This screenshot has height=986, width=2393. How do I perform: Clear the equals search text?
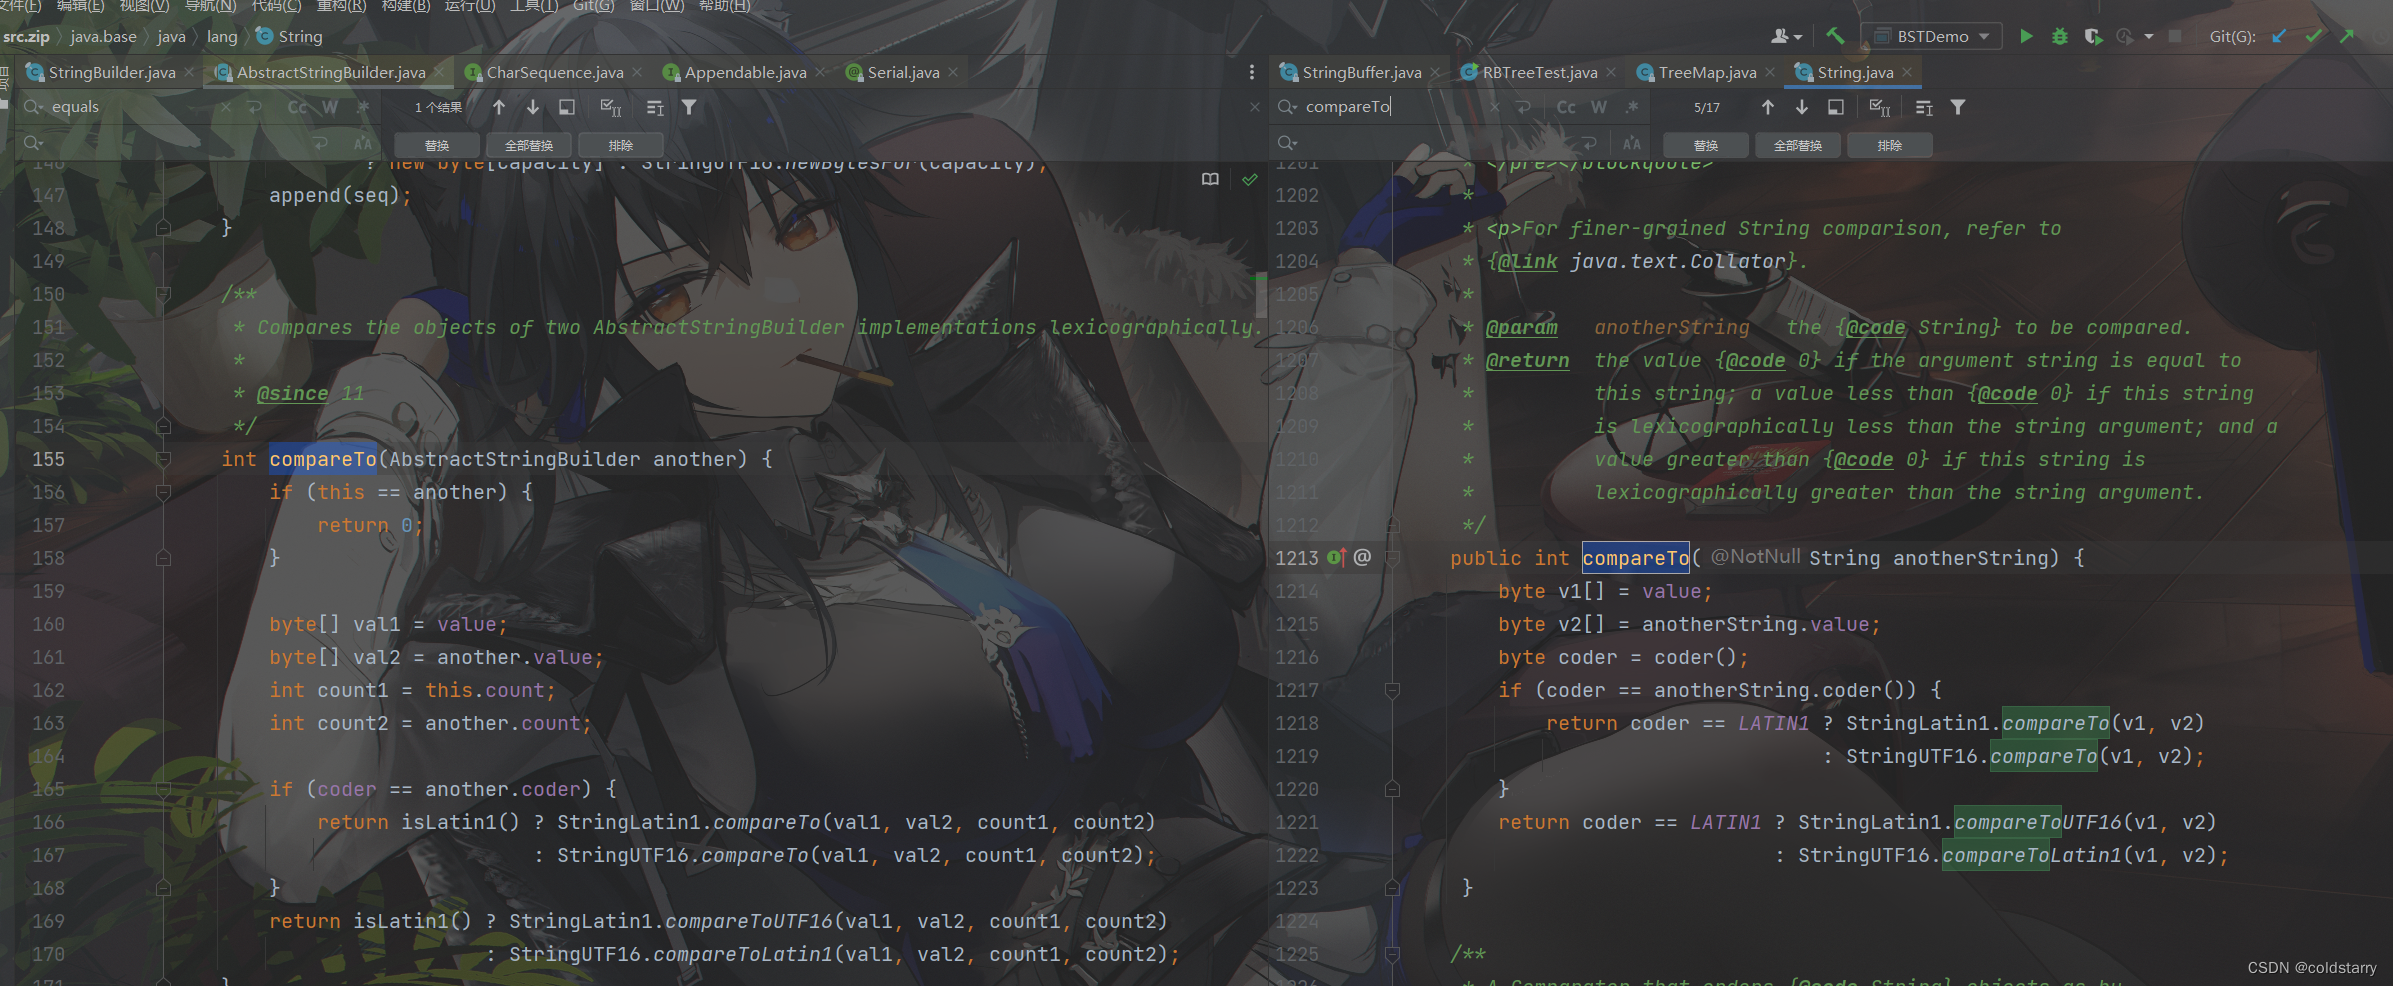[x=226, y=107]
